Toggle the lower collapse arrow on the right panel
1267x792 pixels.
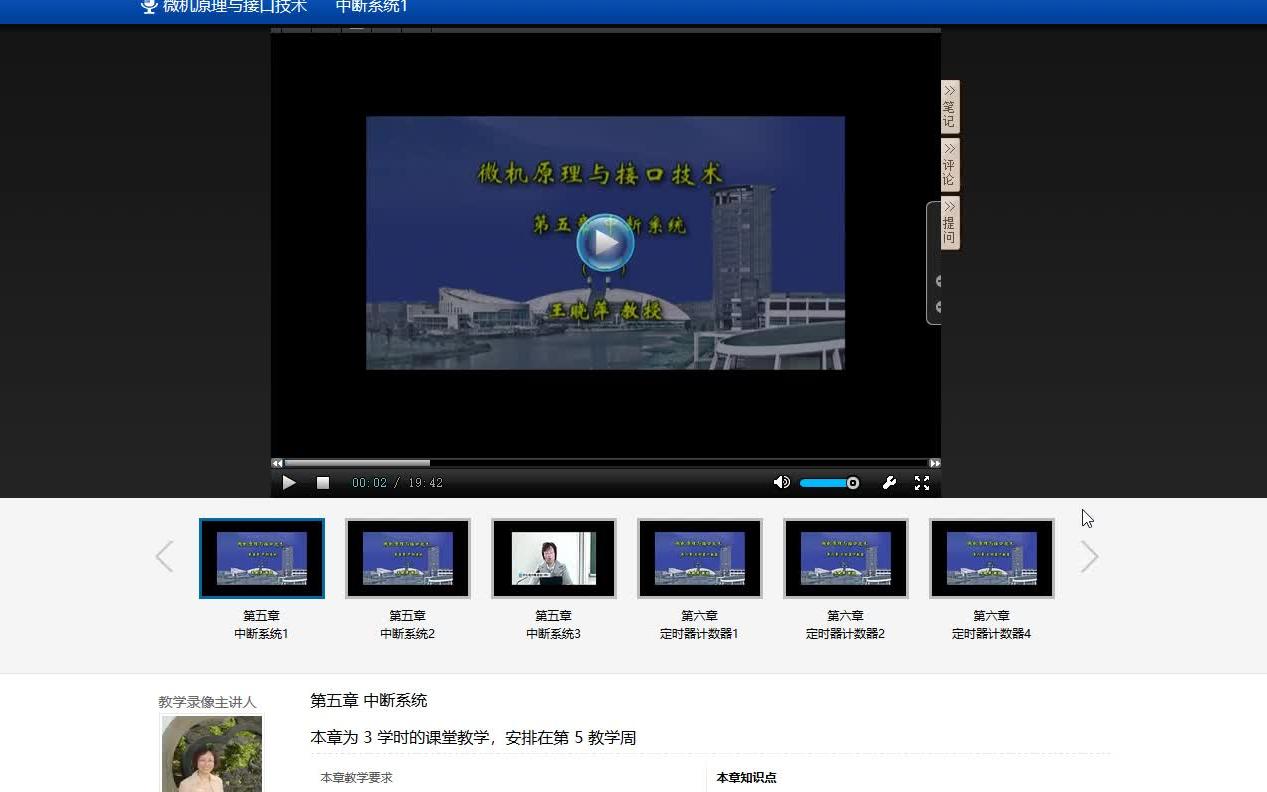(x=938, y=307)
